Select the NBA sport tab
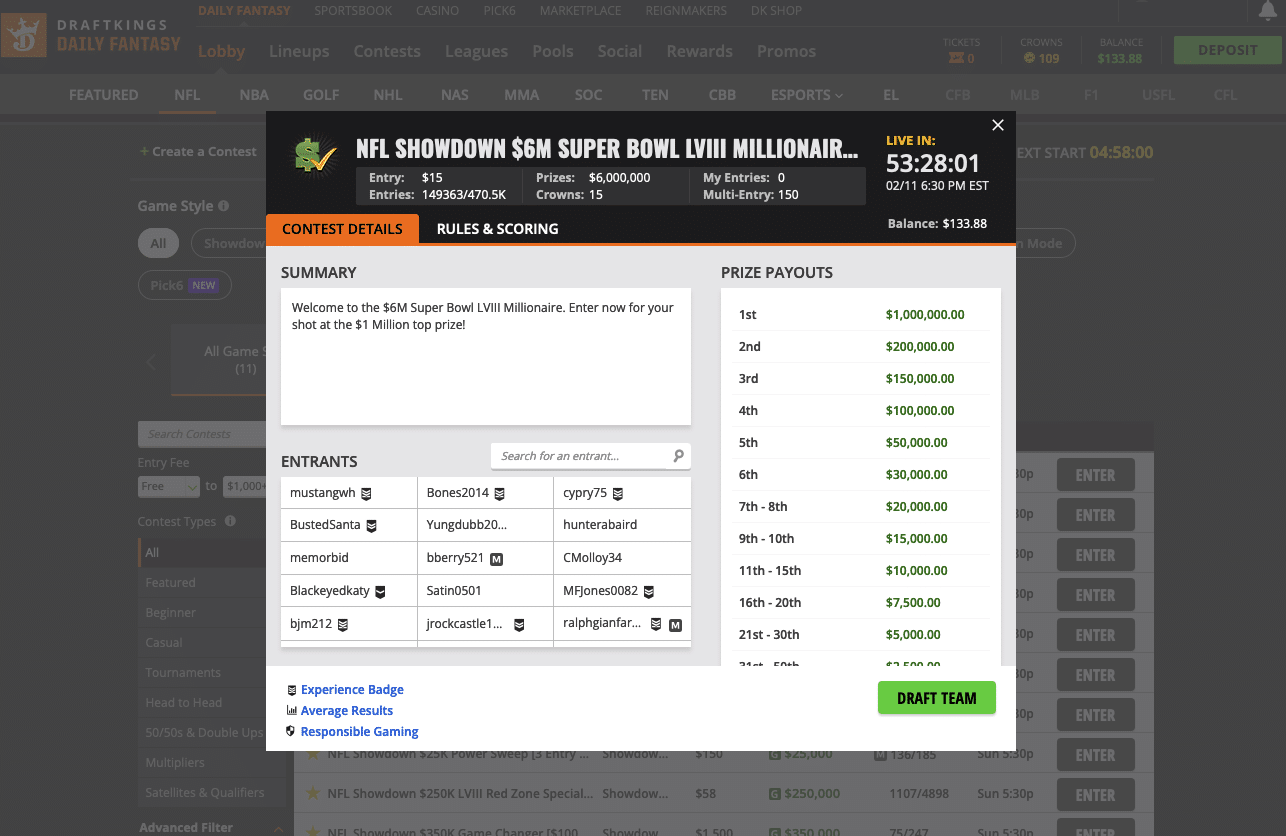Viewport: 1286px width, 836px height. coord(254,95)
